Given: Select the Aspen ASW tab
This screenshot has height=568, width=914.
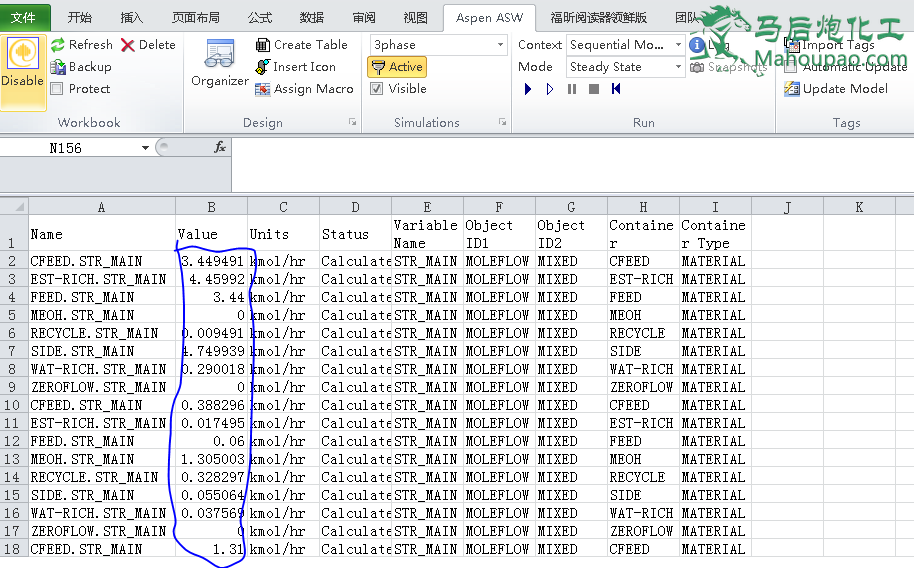Looking at the screenshot, I should coord(490,17).
